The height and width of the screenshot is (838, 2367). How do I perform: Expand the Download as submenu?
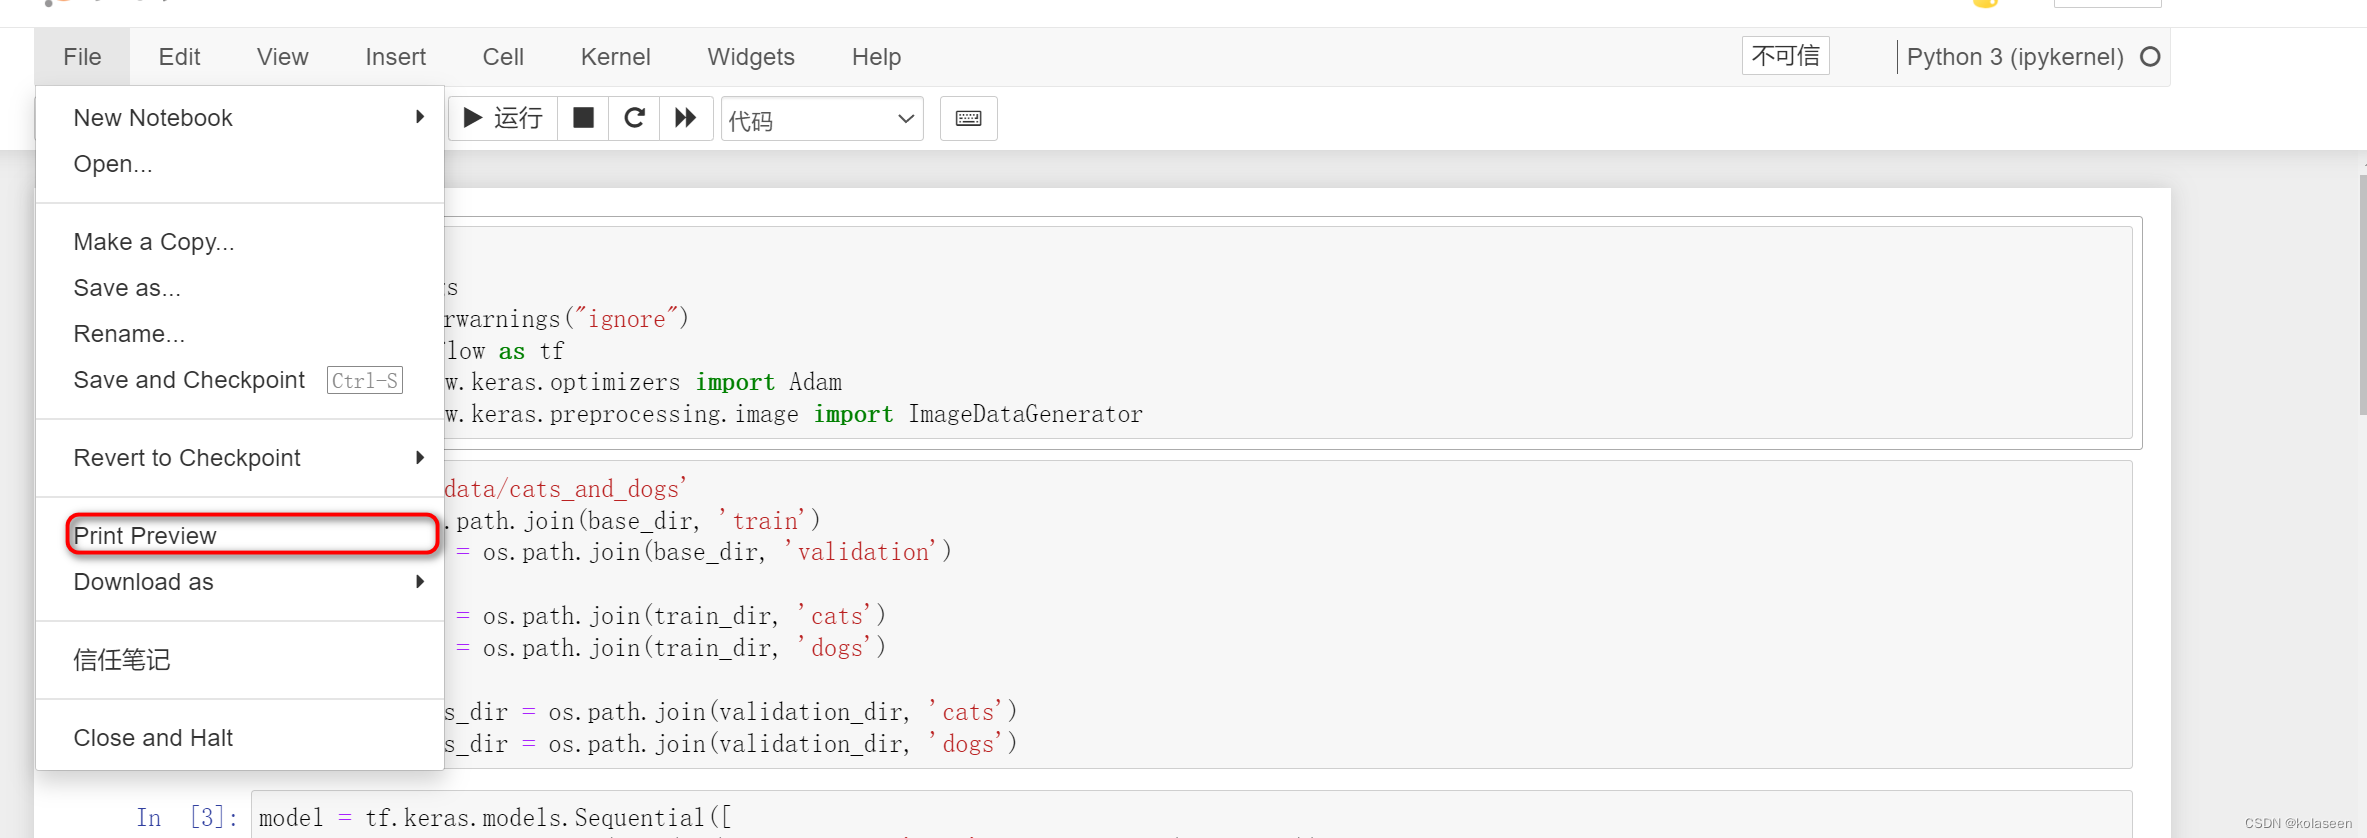240,582
